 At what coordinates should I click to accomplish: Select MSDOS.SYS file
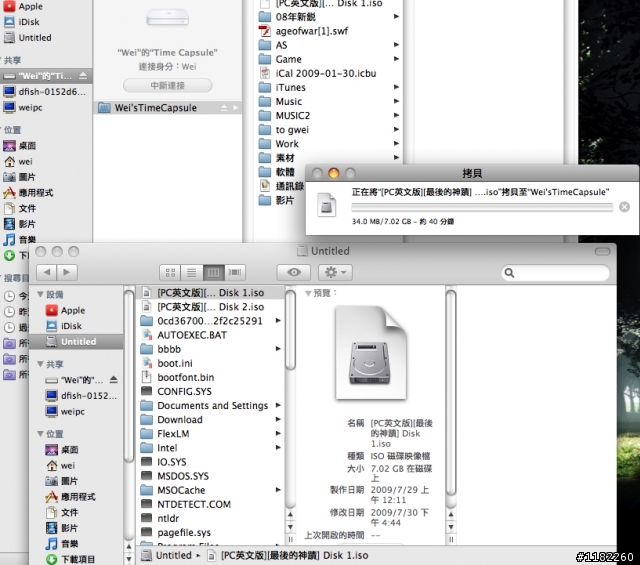pos(183,476)
